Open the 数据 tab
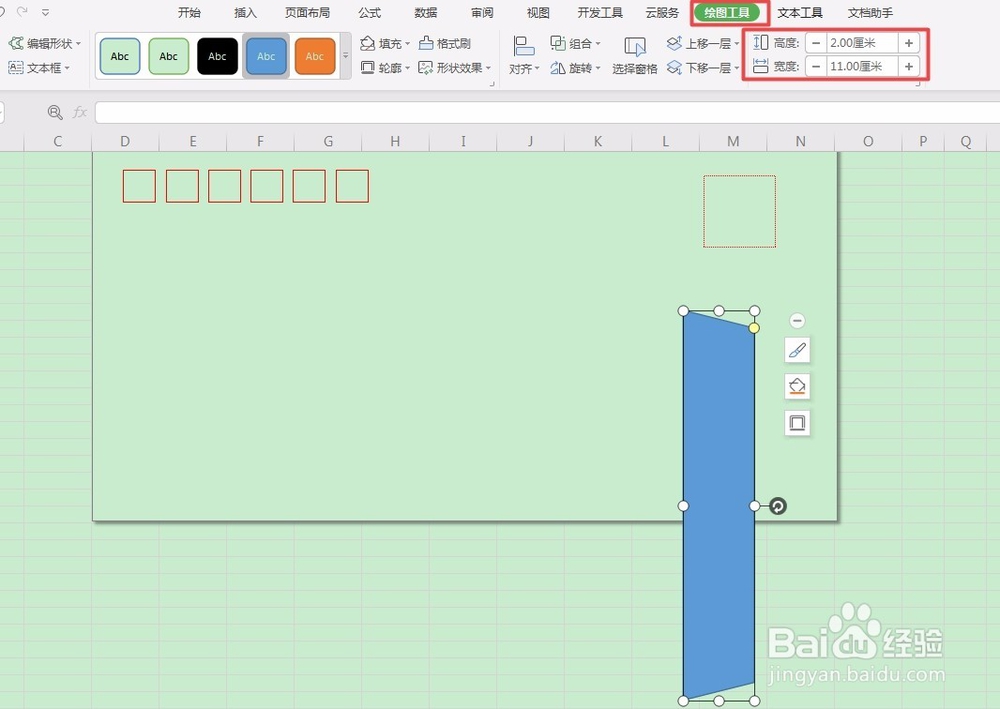 point(425,13)
